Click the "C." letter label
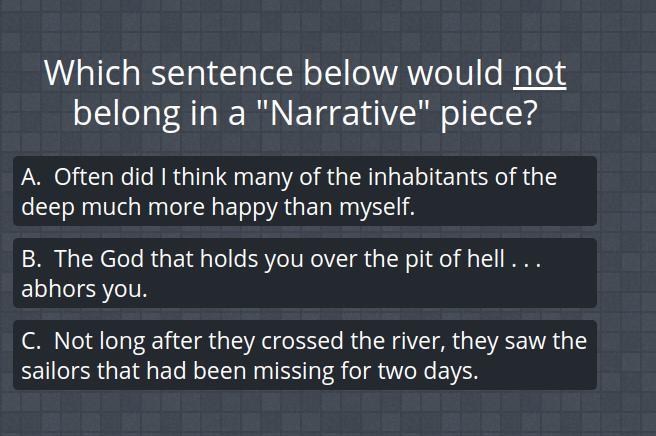This screenshot has width=656, height=436. [31, 341]
